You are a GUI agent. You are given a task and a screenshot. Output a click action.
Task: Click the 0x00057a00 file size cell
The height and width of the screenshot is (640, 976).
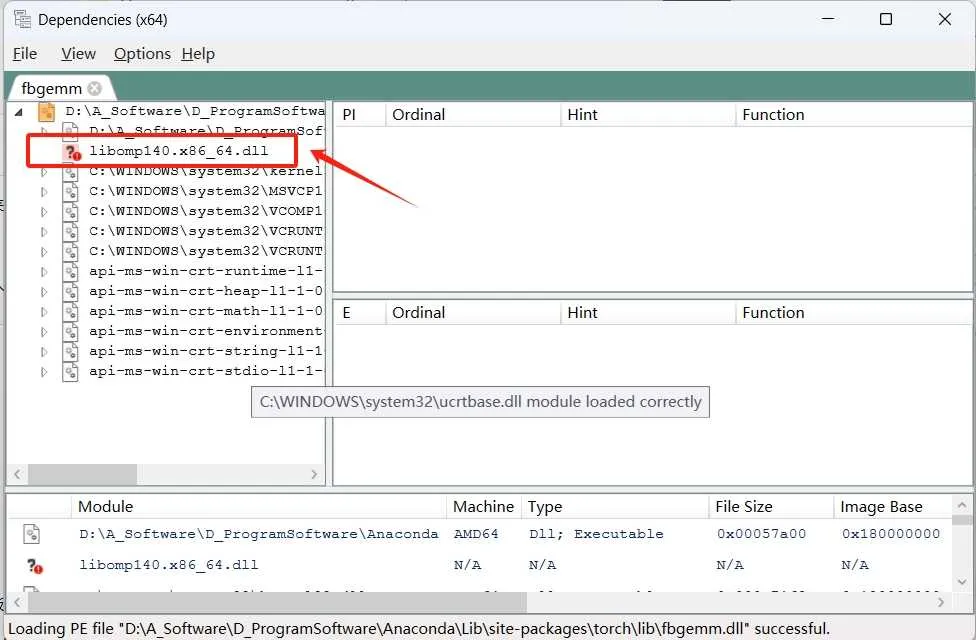pos(761,534)
